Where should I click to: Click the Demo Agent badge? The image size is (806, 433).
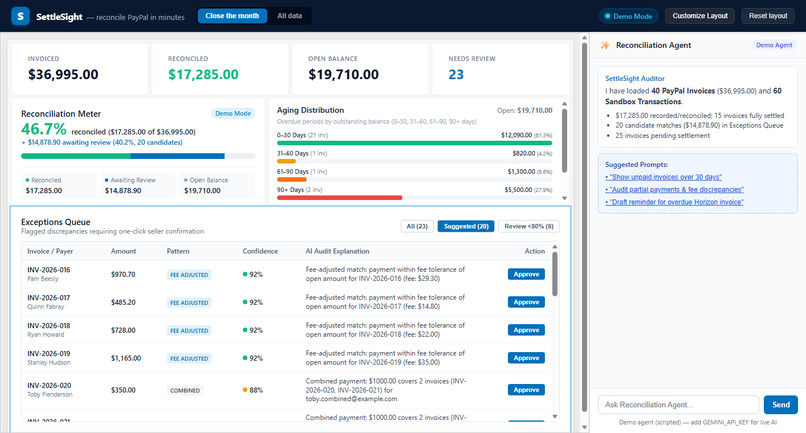point(774,45)
